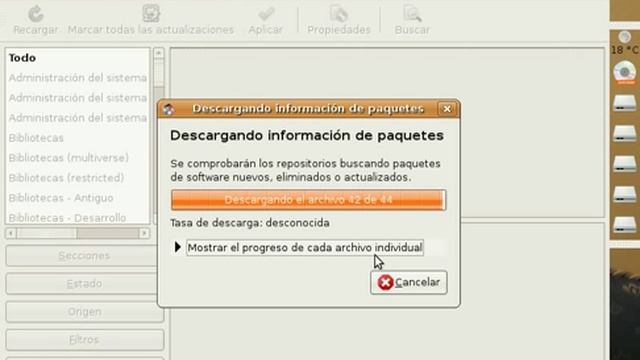Click the Aplicar checkmark icon

tap(266, 14)
